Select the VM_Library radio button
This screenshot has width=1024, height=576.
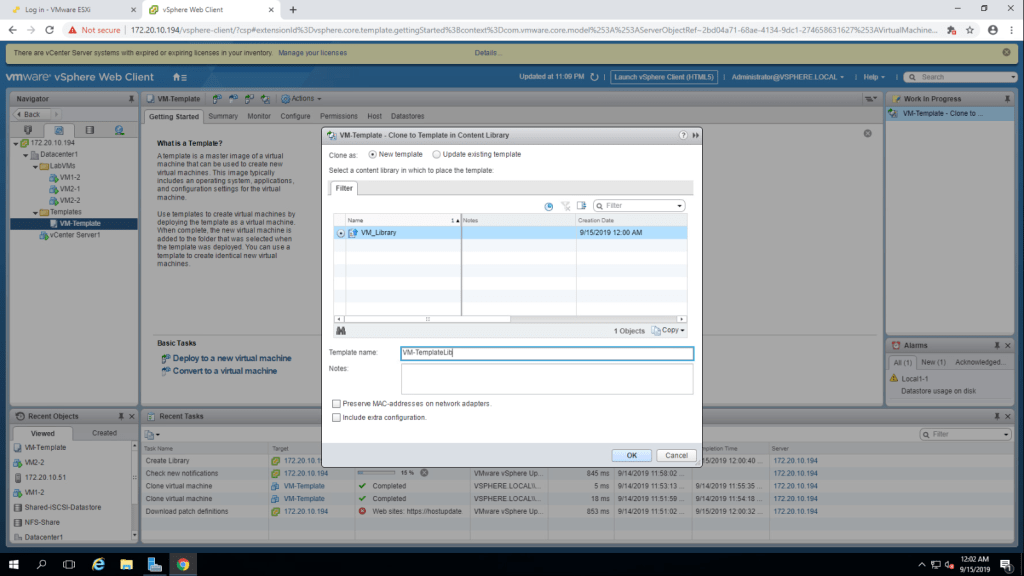[341, 232]
